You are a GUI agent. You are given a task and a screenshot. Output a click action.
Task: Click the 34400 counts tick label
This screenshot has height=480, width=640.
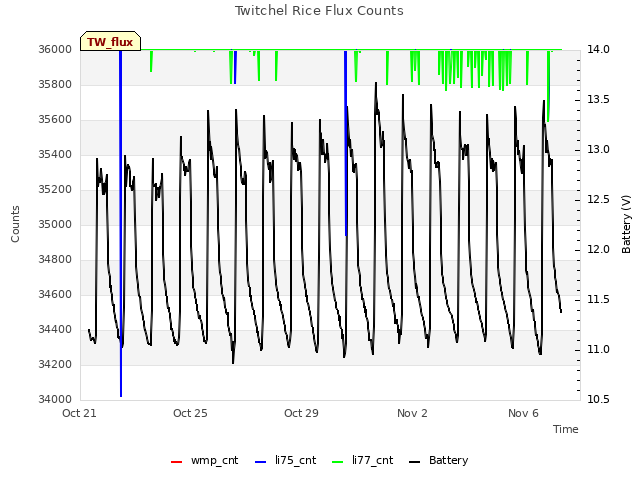click(55, 329)
